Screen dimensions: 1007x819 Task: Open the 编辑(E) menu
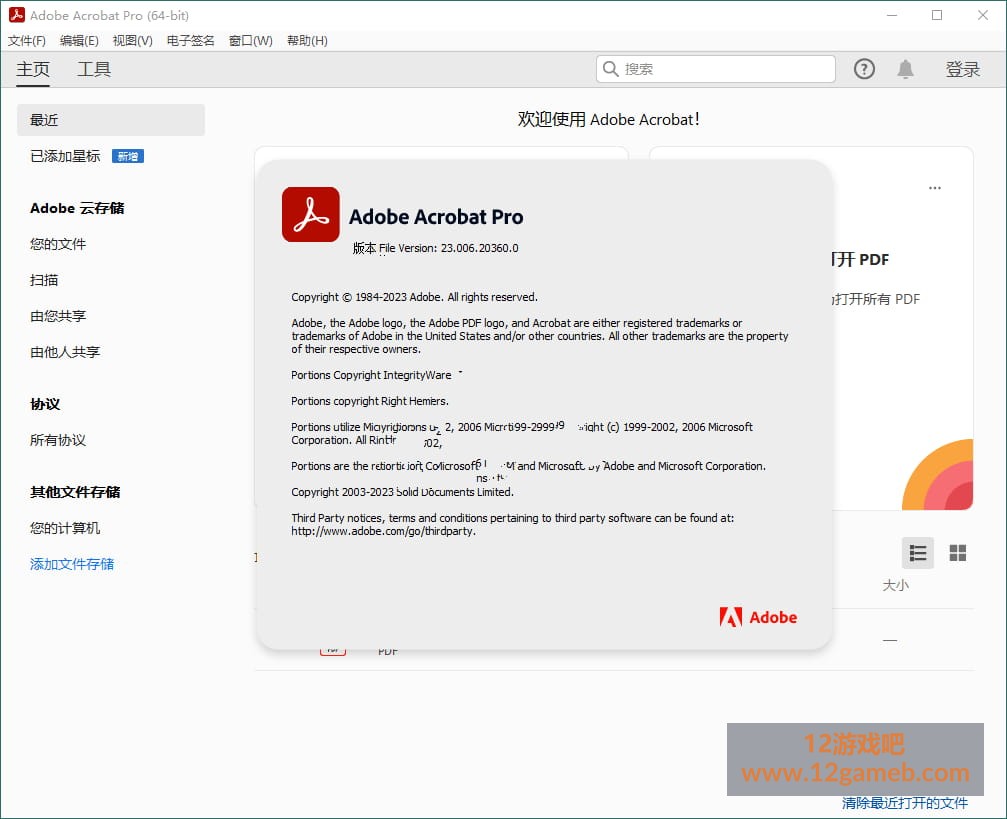[79, 40]
